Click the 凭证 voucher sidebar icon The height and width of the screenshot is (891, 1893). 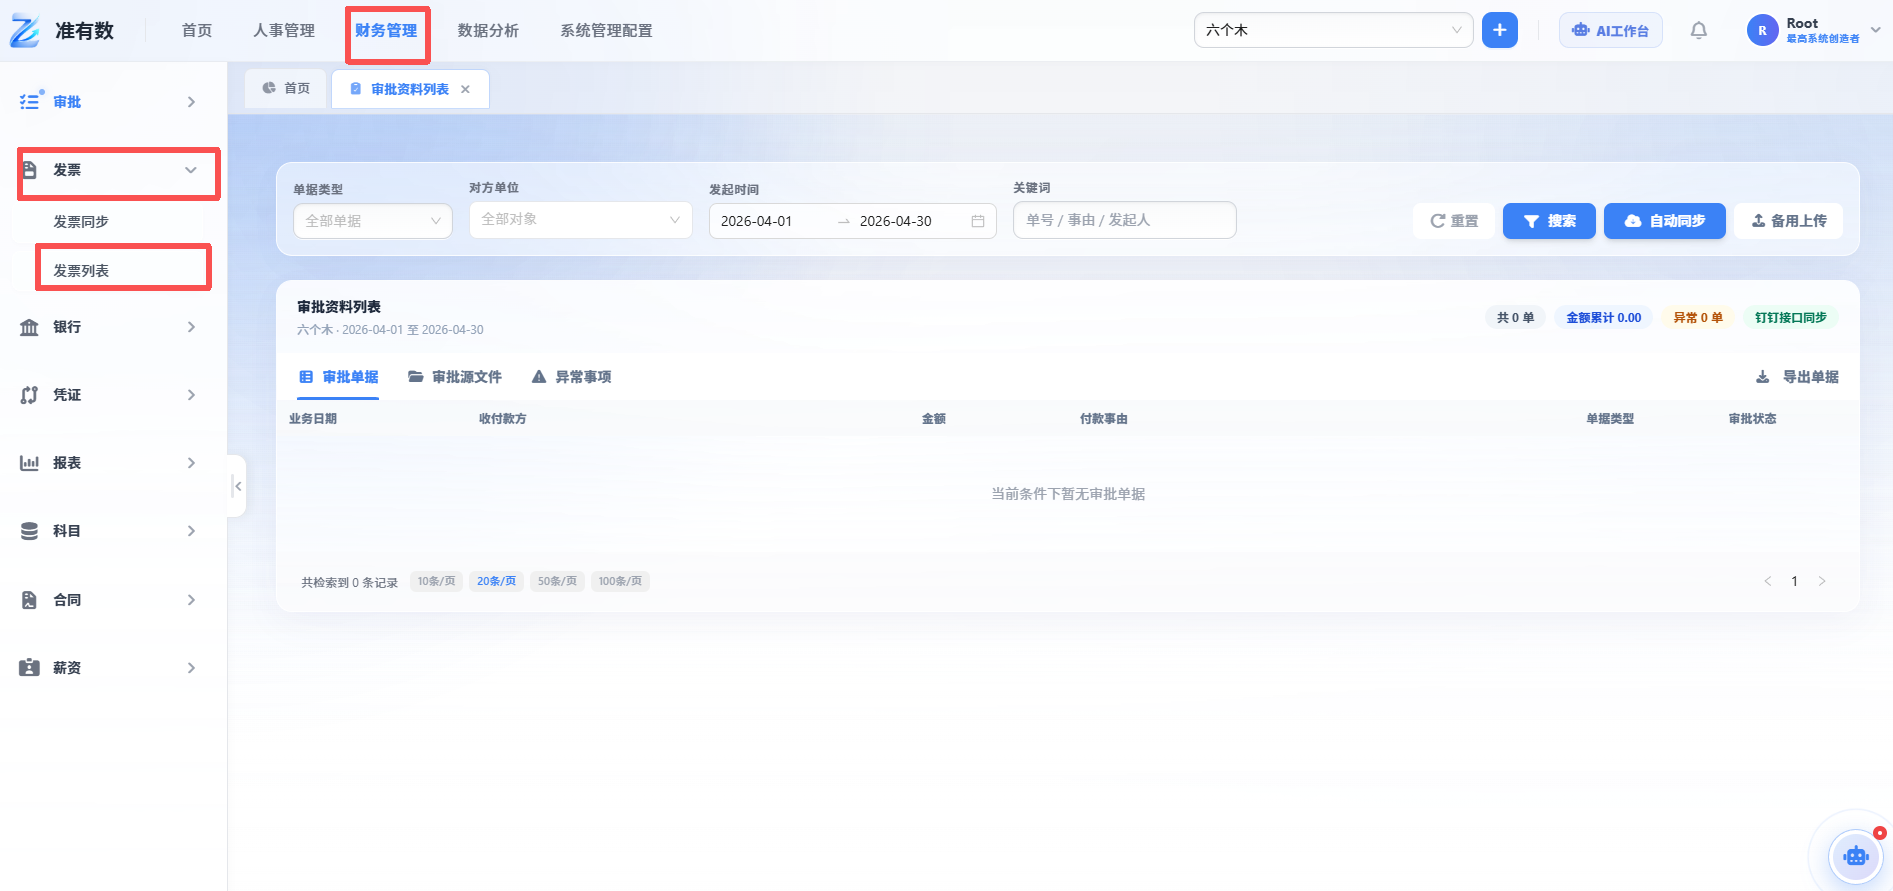click(x=30, y=395)
